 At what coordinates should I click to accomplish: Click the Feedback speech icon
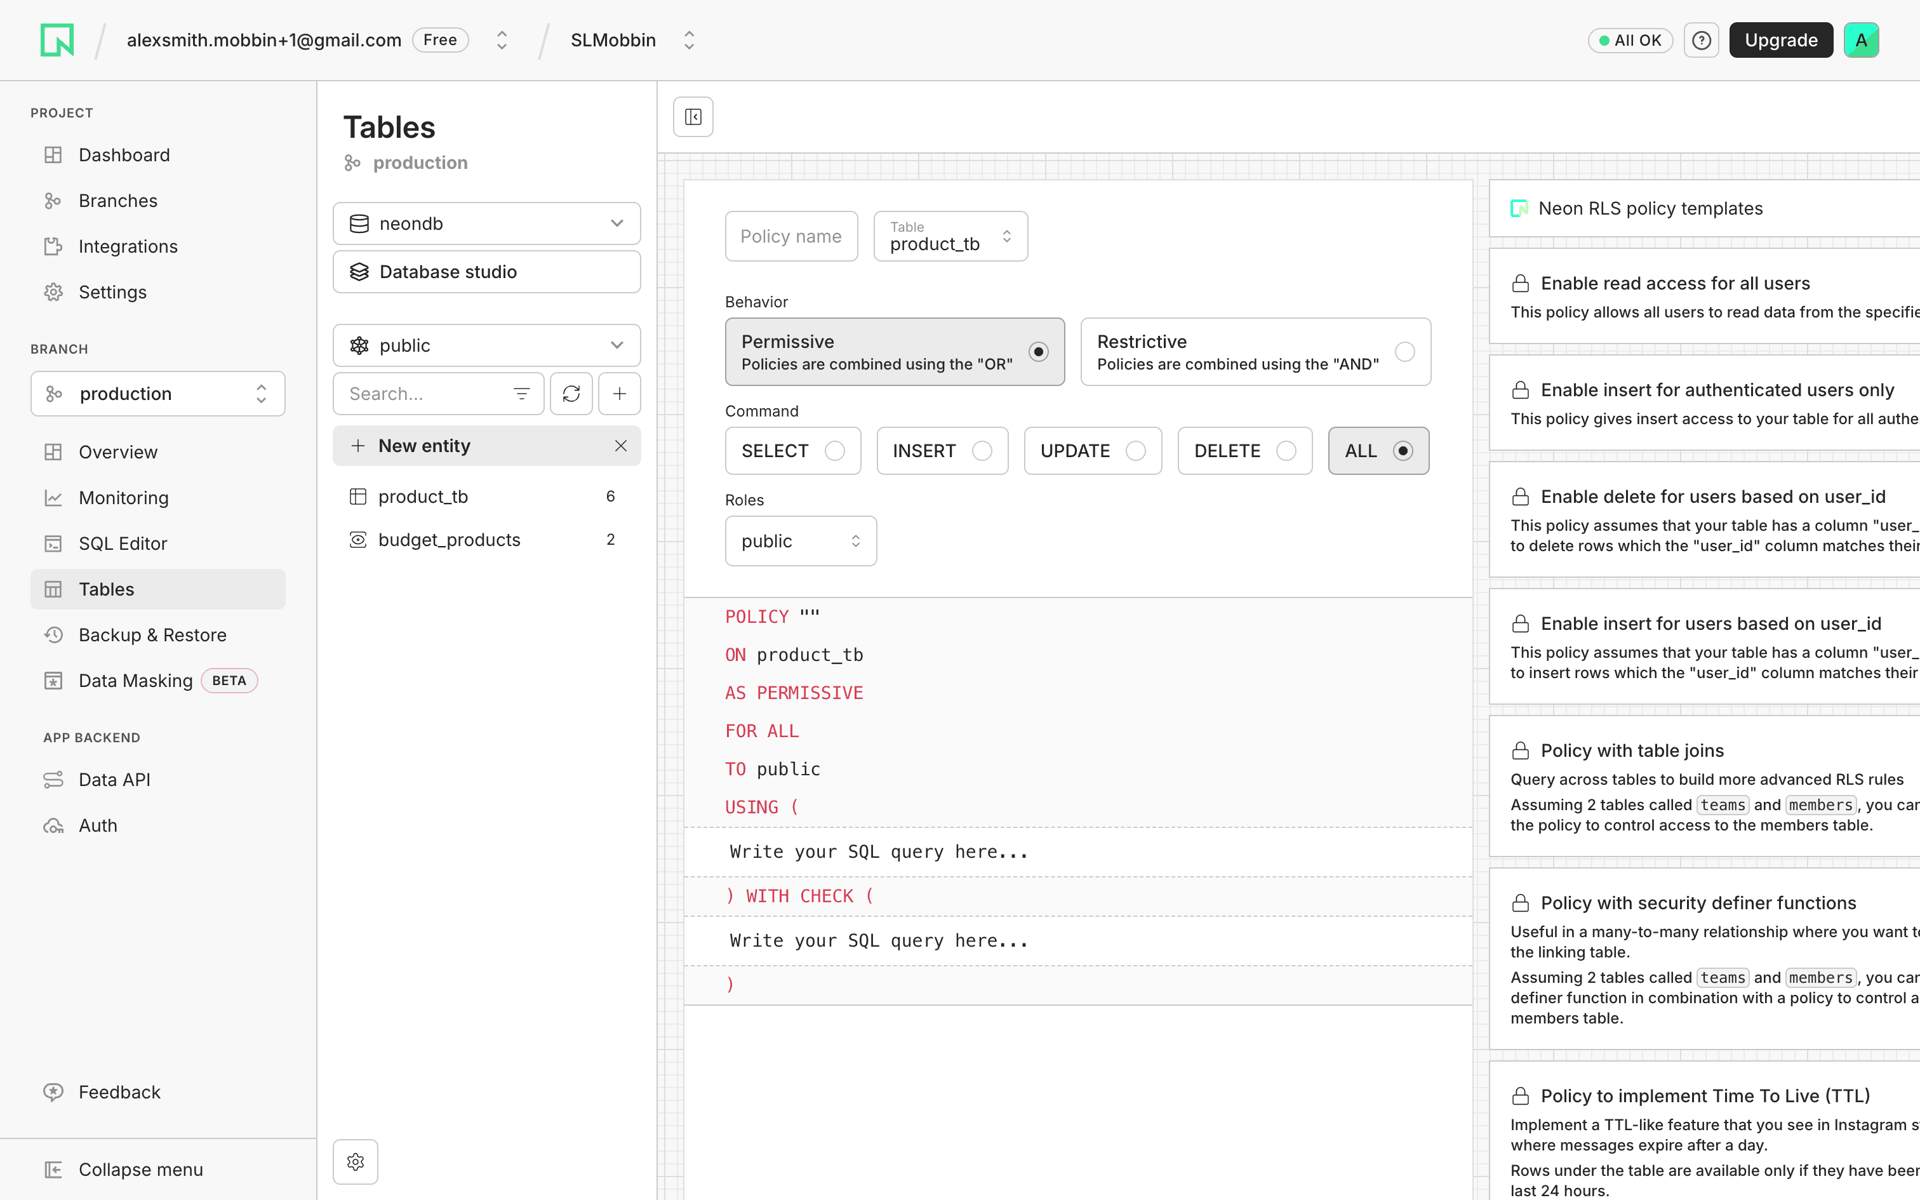(53, 1092)
